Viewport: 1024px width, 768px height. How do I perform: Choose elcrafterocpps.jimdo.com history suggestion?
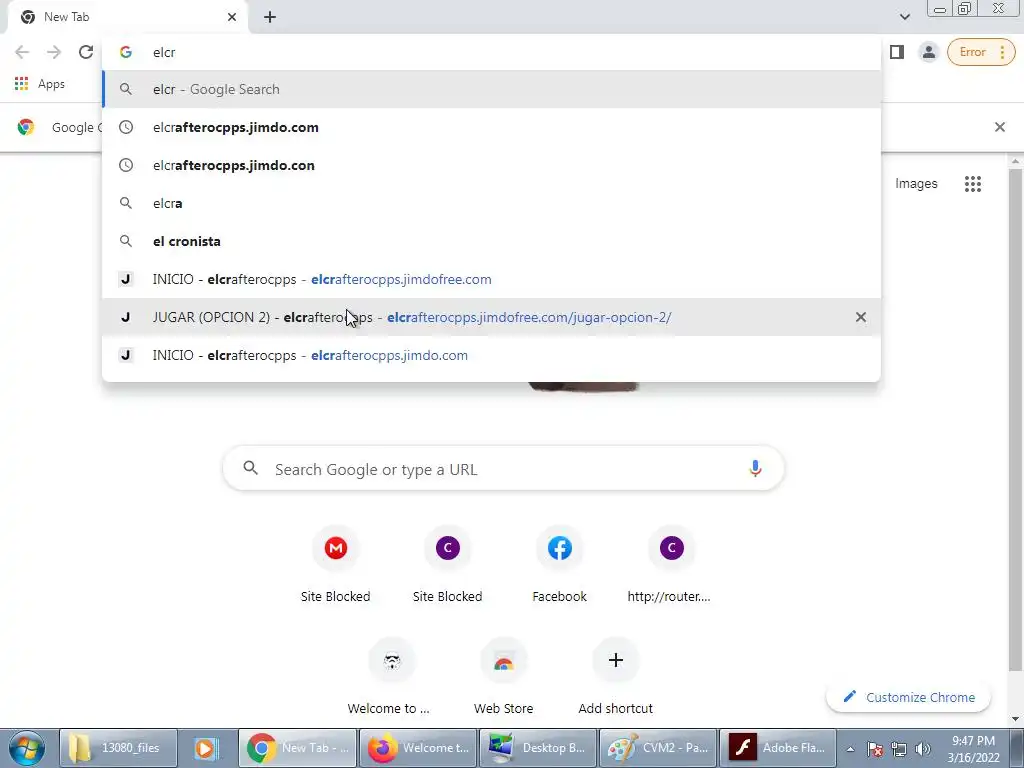491,127
